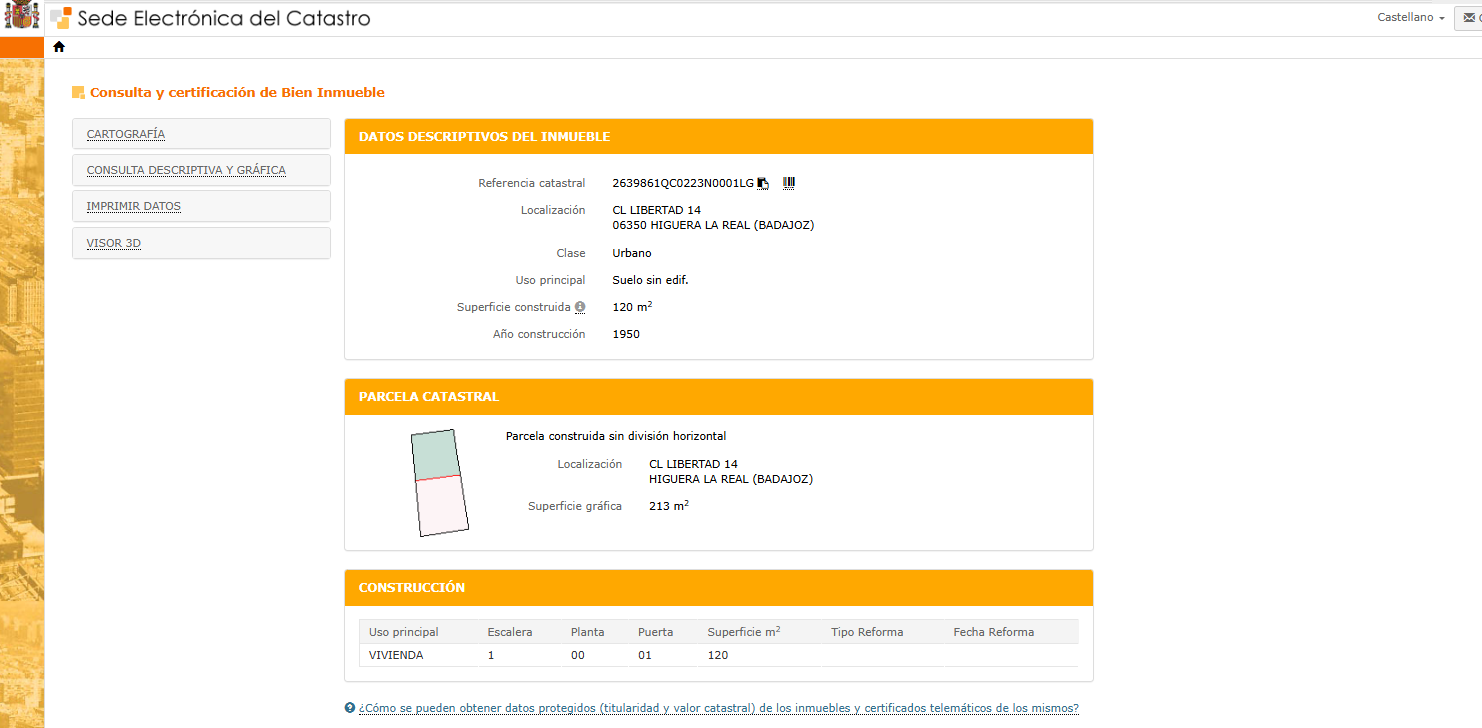
Task: Open the Castellano language dropdown
Action: tap(1410, 18)
